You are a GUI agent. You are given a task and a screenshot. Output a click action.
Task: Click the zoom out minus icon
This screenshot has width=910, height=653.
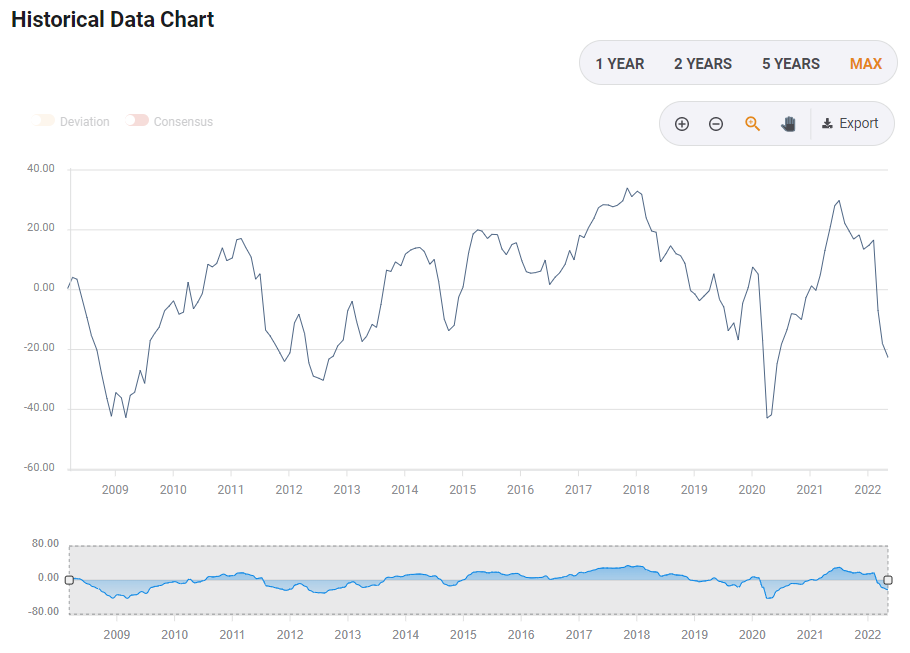coord(716,124)
